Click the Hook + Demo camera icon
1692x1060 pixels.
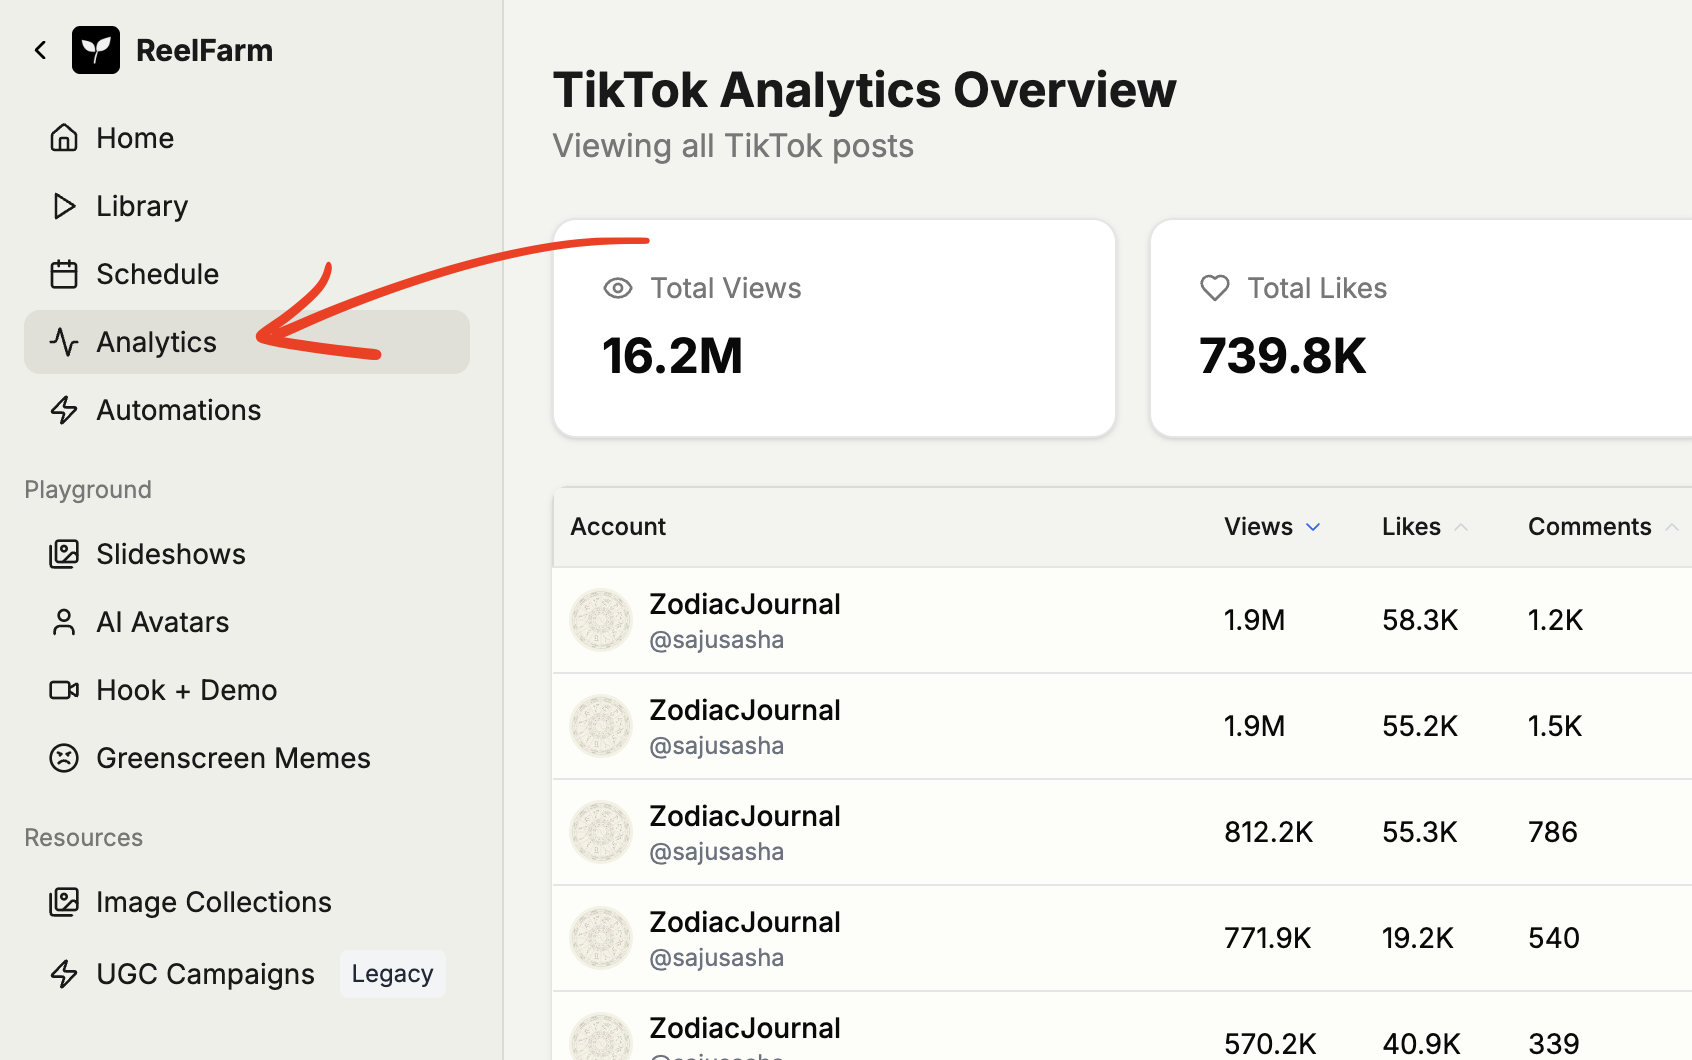(64, 690)
